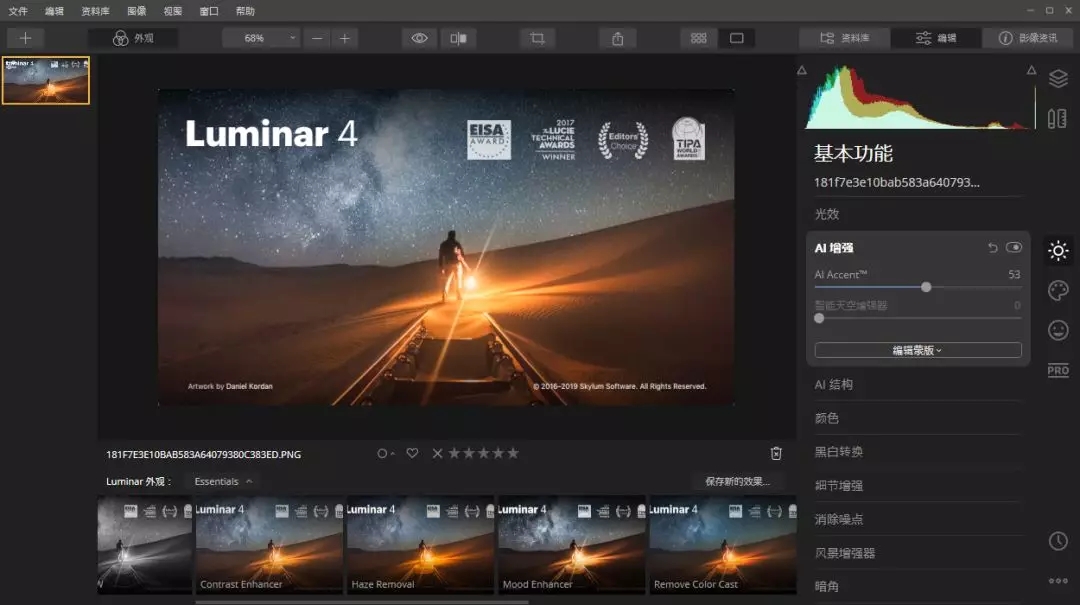Switch to the 影像资讯 info tab
Screen dimensions: 1080x605
point(1028,39)
